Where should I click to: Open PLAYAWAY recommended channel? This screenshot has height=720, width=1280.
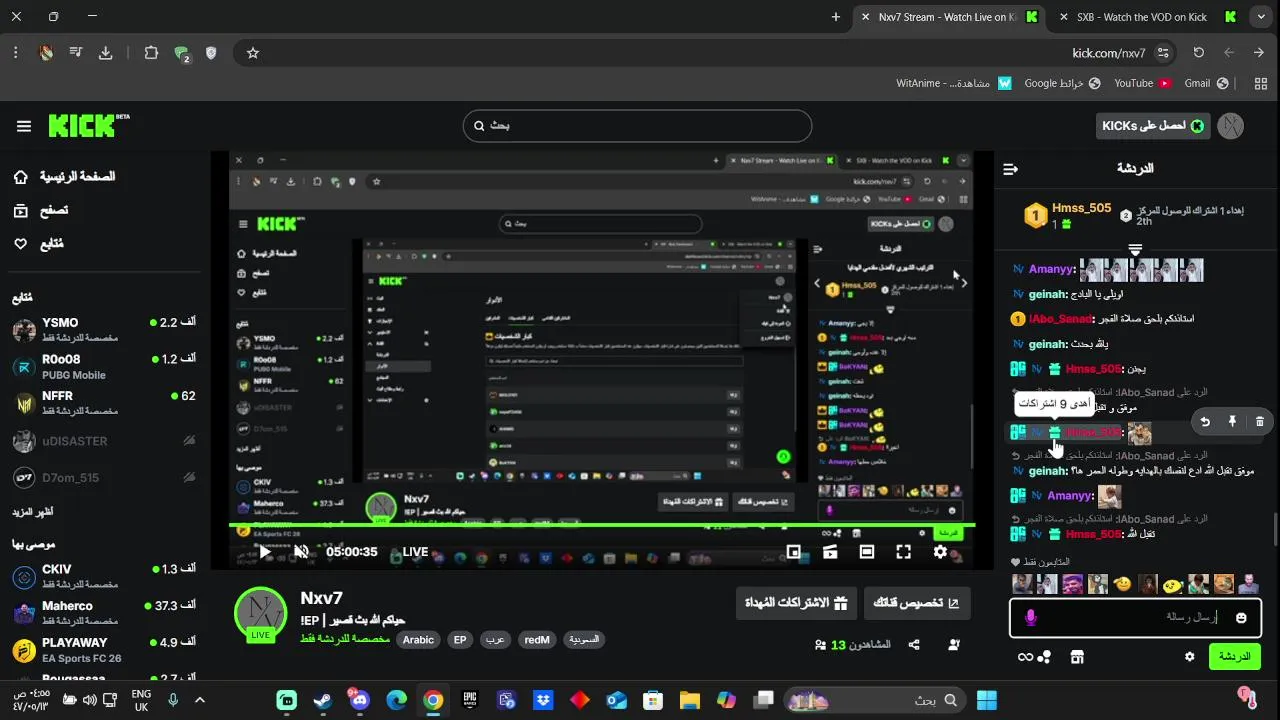[x=104, y=649]
